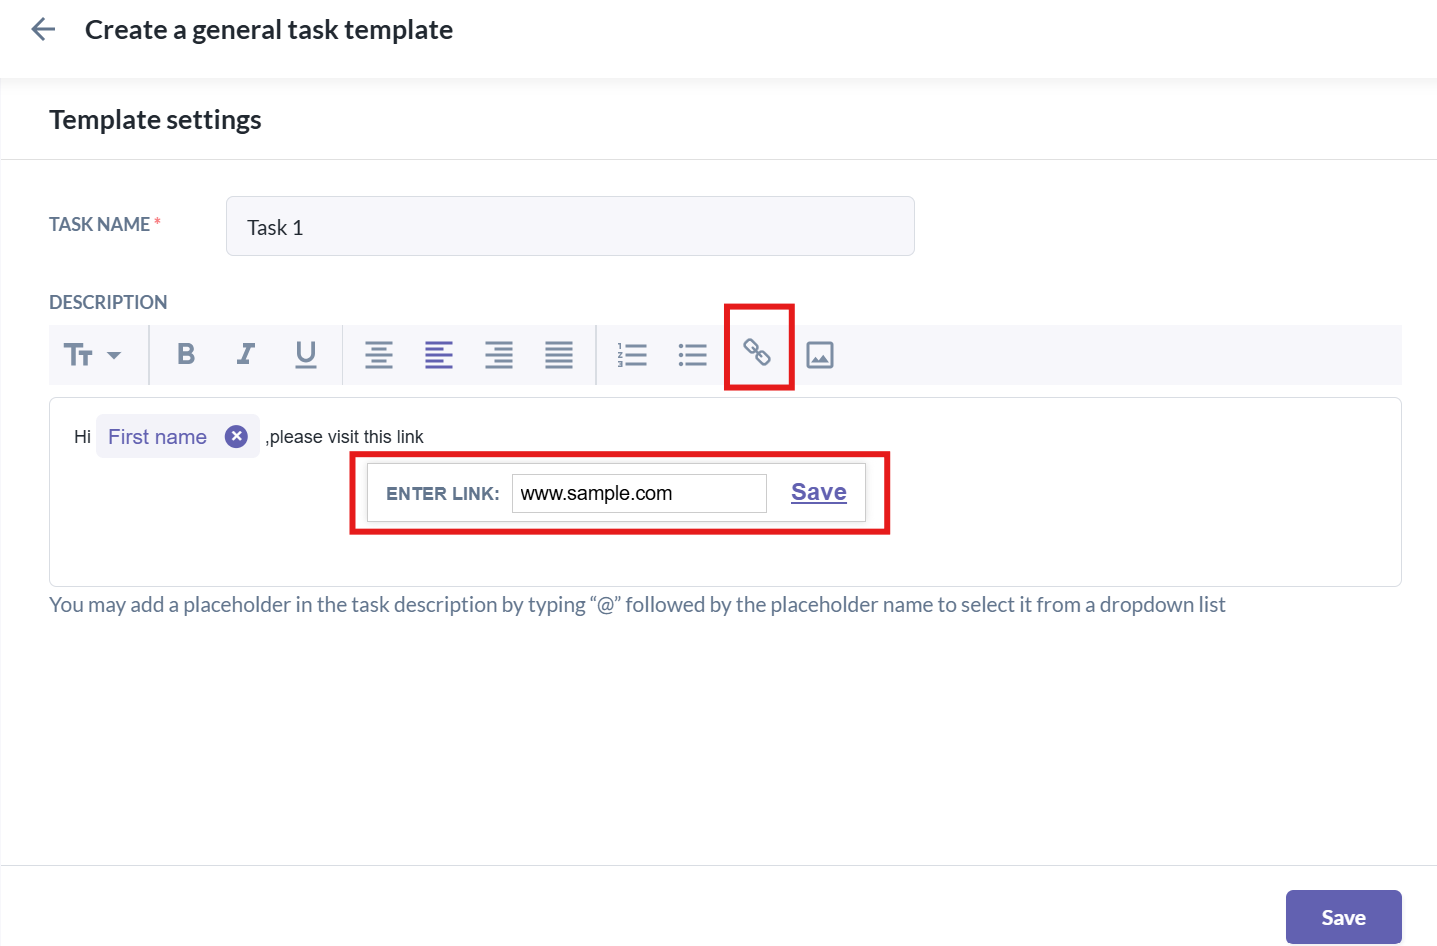Right-align the description text
1437x946 pixels.
[x=499, y=355]
